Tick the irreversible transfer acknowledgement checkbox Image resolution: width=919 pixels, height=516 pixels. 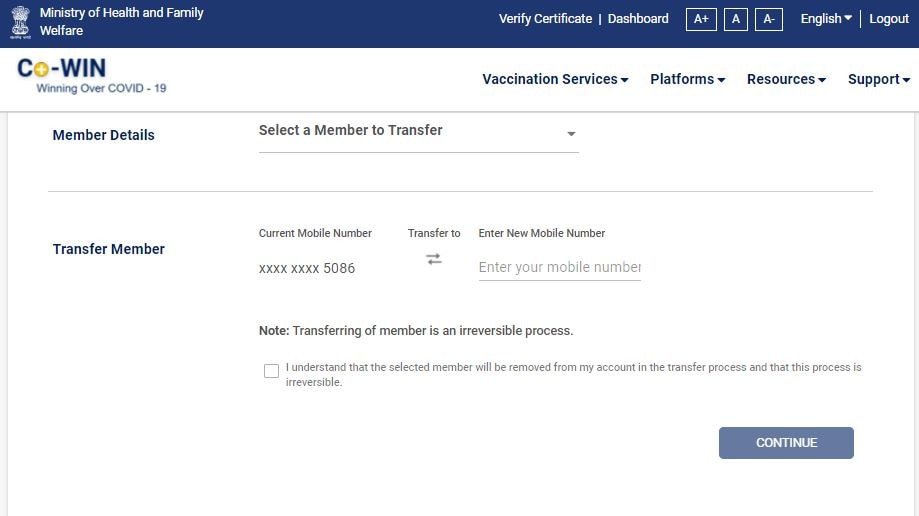271,371
